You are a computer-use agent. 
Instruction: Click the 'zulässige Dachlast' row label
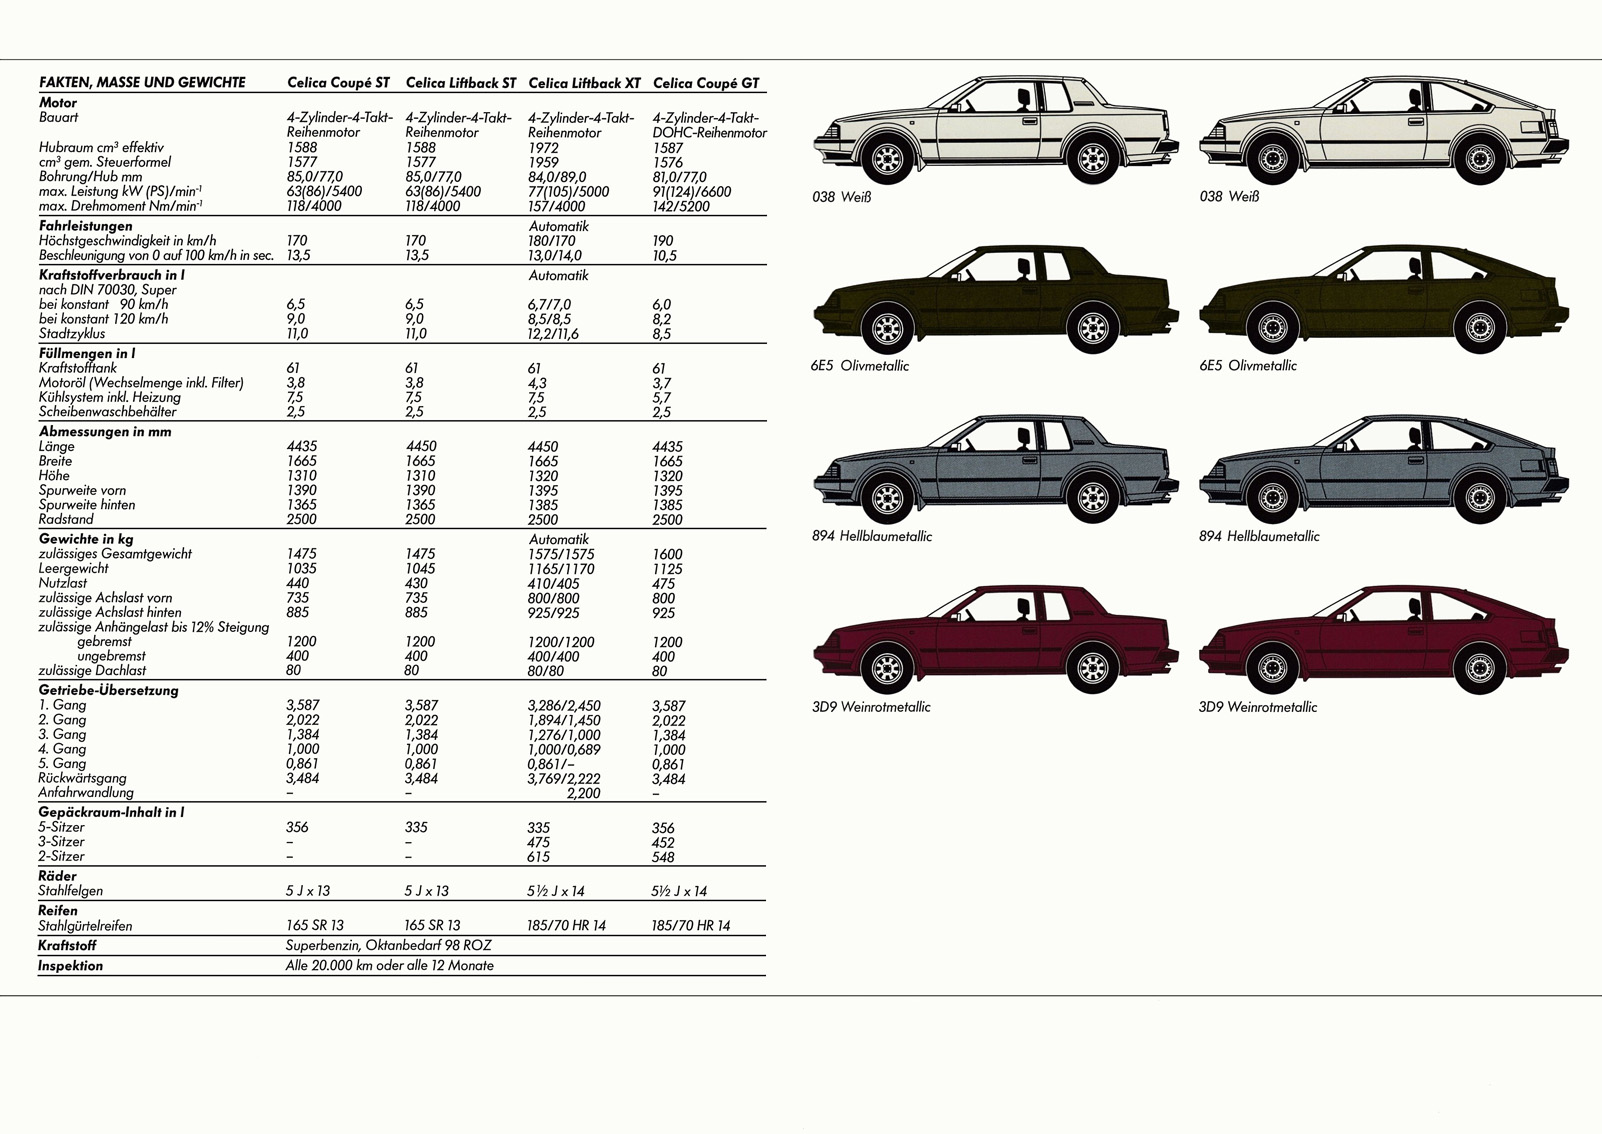[93, 670]
